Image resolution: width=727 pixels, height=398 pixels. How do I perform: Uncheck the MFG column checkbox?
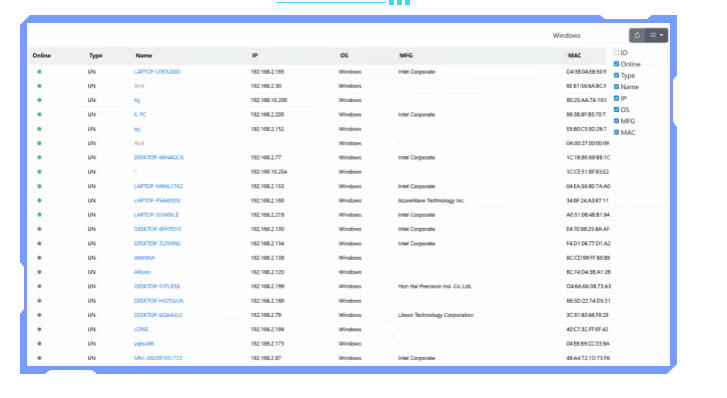pos(616,121)
